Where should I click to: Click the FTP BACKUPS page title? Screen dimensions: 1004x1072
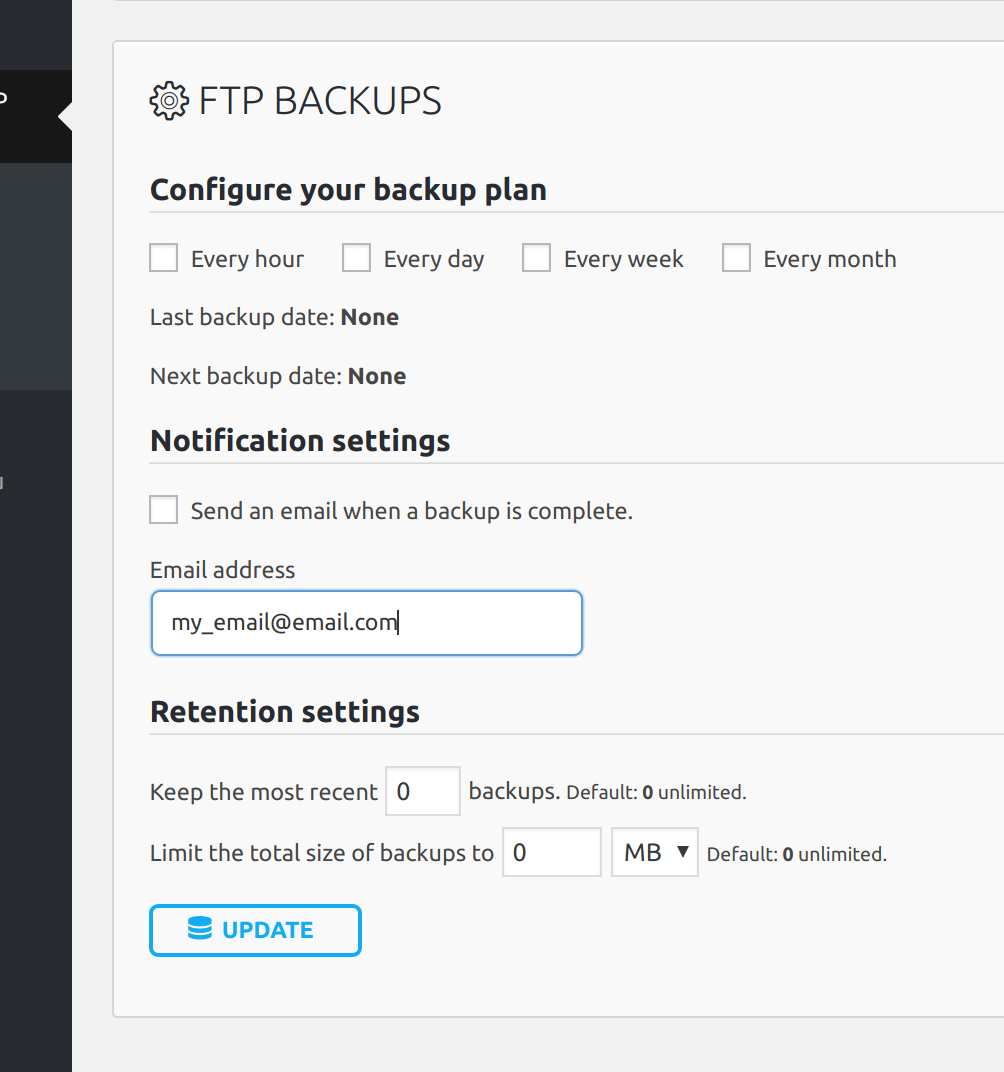320,101
